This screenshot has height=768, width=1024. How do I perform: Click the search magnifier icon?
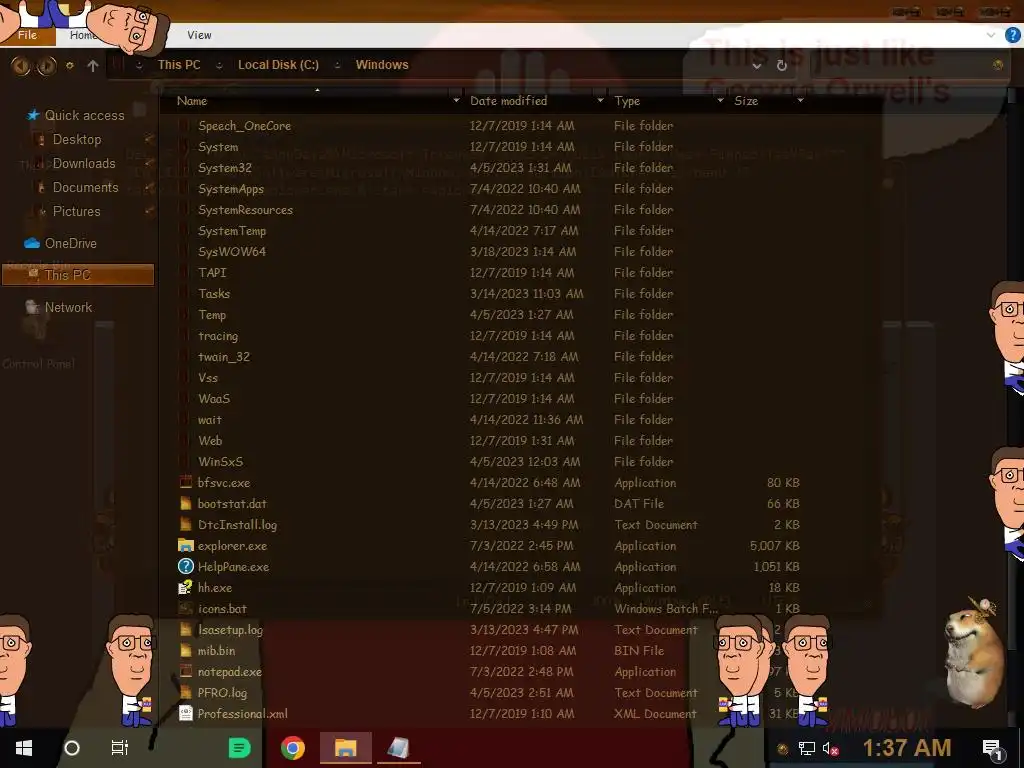tap(998, 65)
